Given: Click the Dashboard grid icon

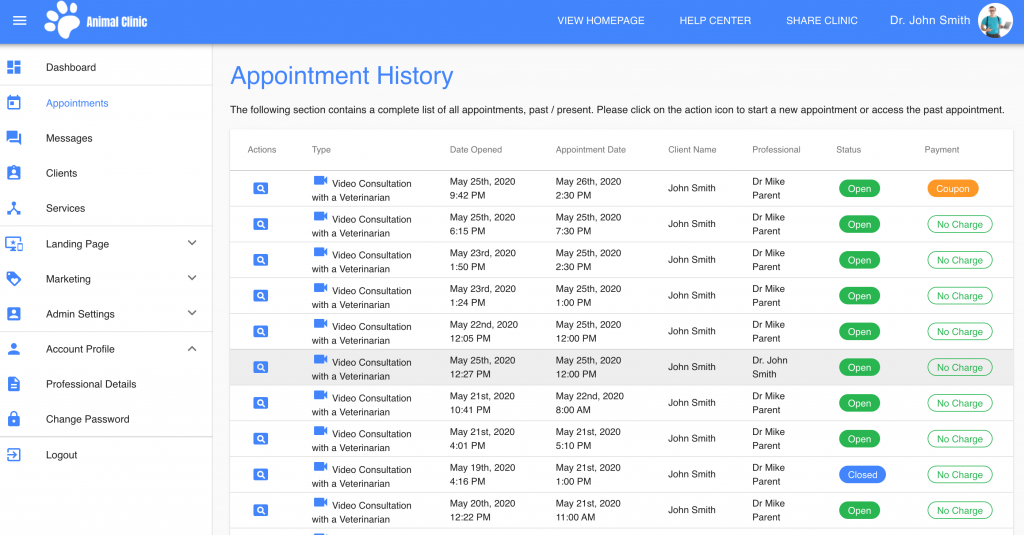Looking at the screenshot, I should (x=14, y=67).
